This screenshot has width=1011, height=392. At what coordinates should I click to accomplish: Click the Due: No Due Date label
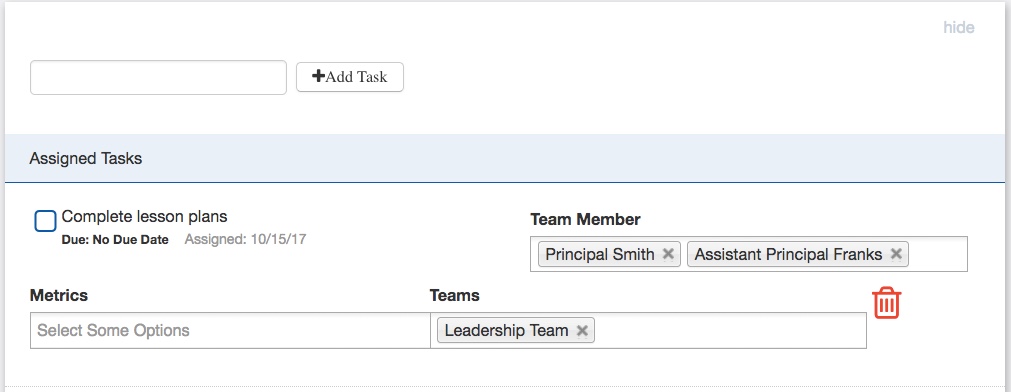pyautogui.click(x=115, y=240)
